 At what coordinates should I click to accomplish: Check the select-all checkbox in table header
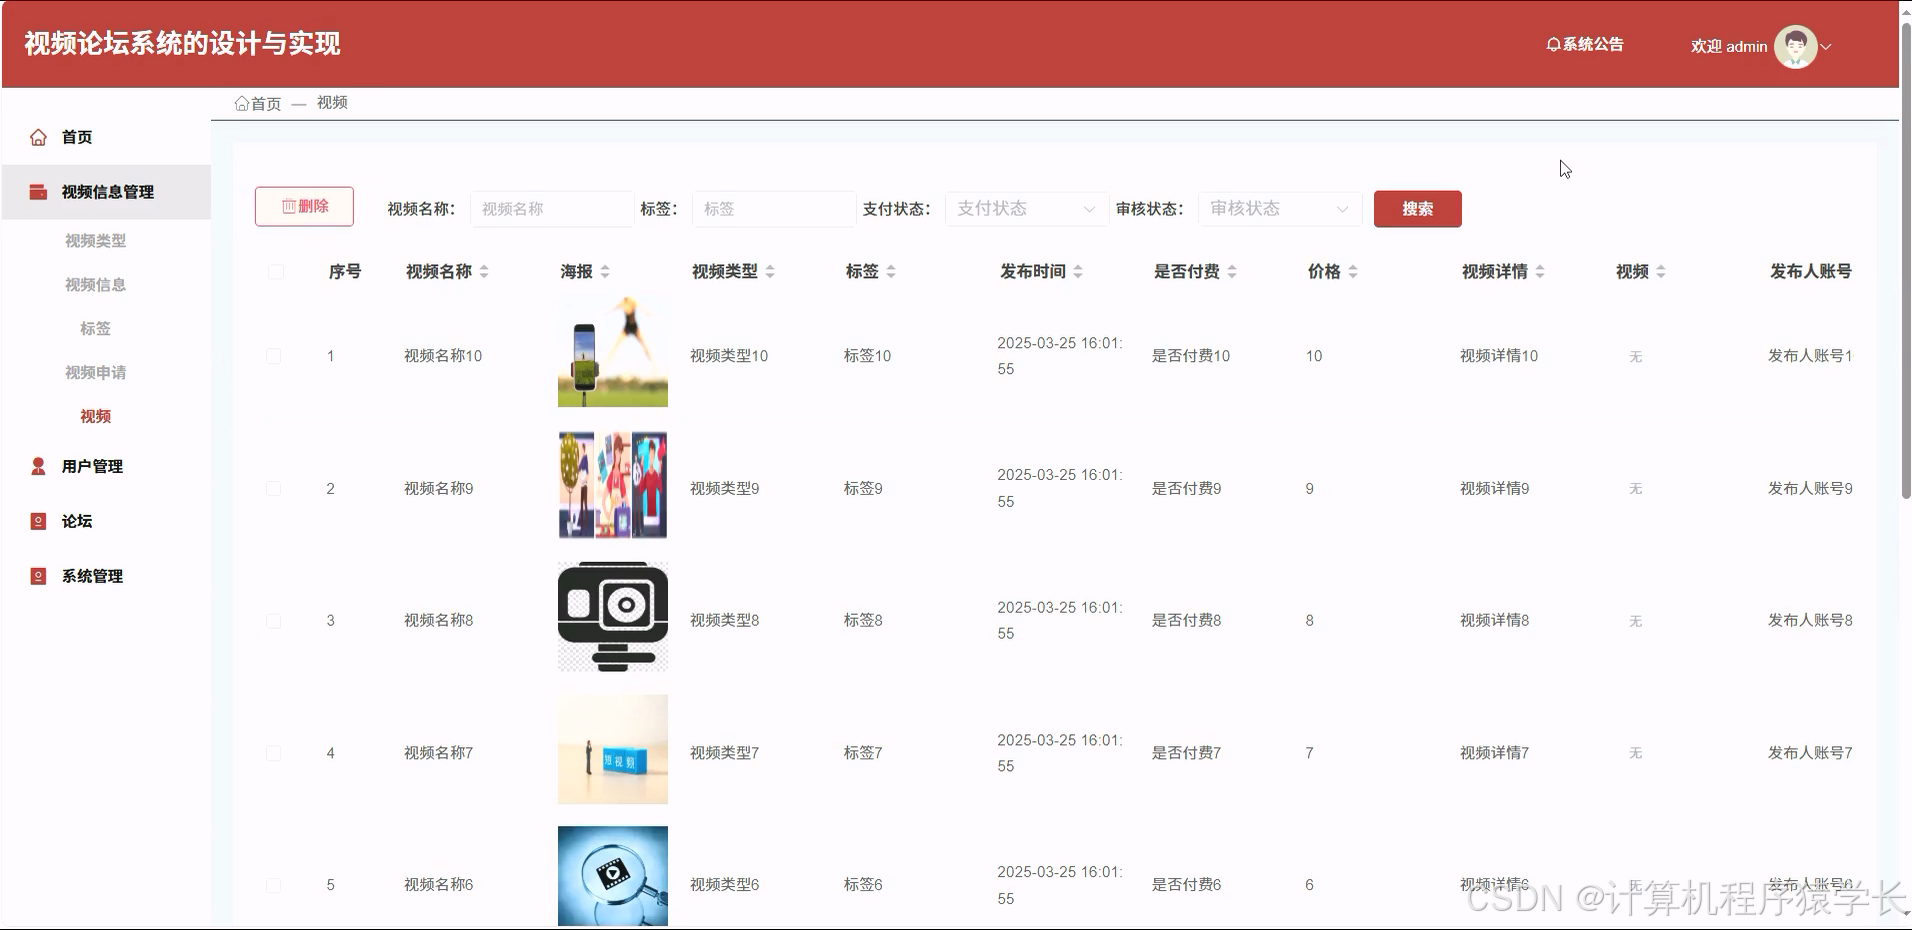click(x=275, y=271)
